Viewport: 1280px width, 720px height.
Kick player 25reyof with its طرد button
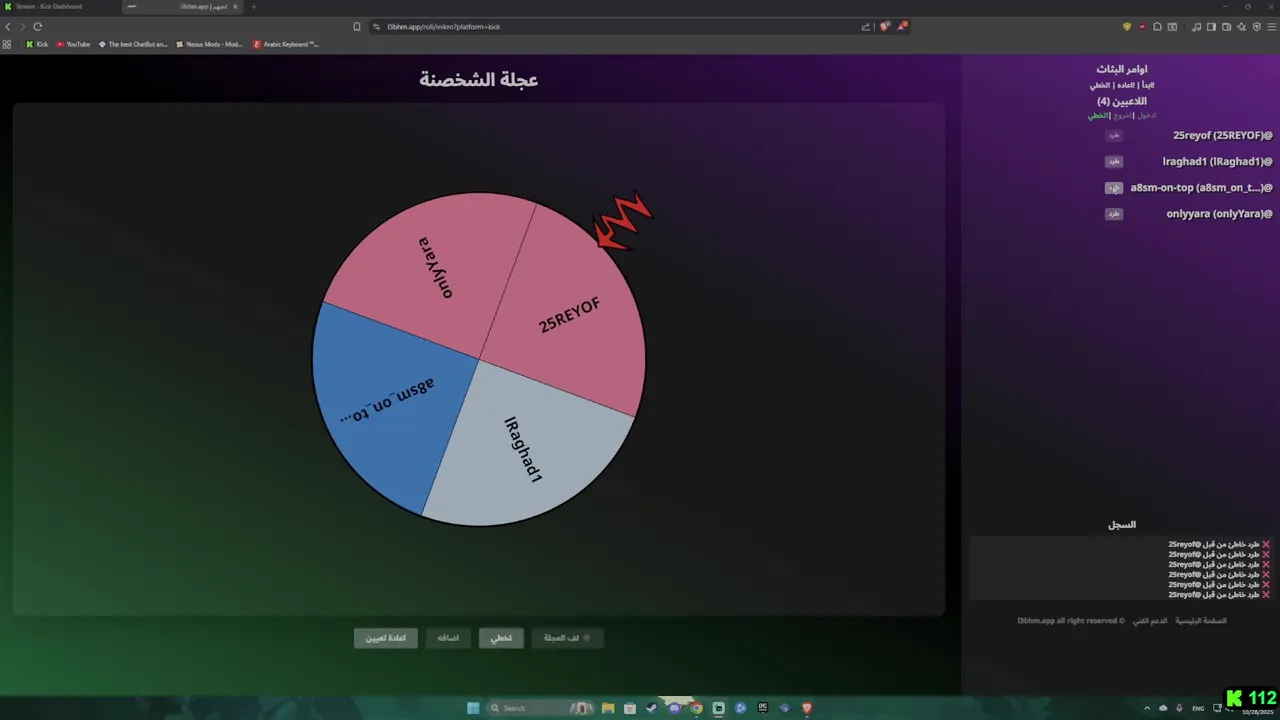(x=1114, y=136)
